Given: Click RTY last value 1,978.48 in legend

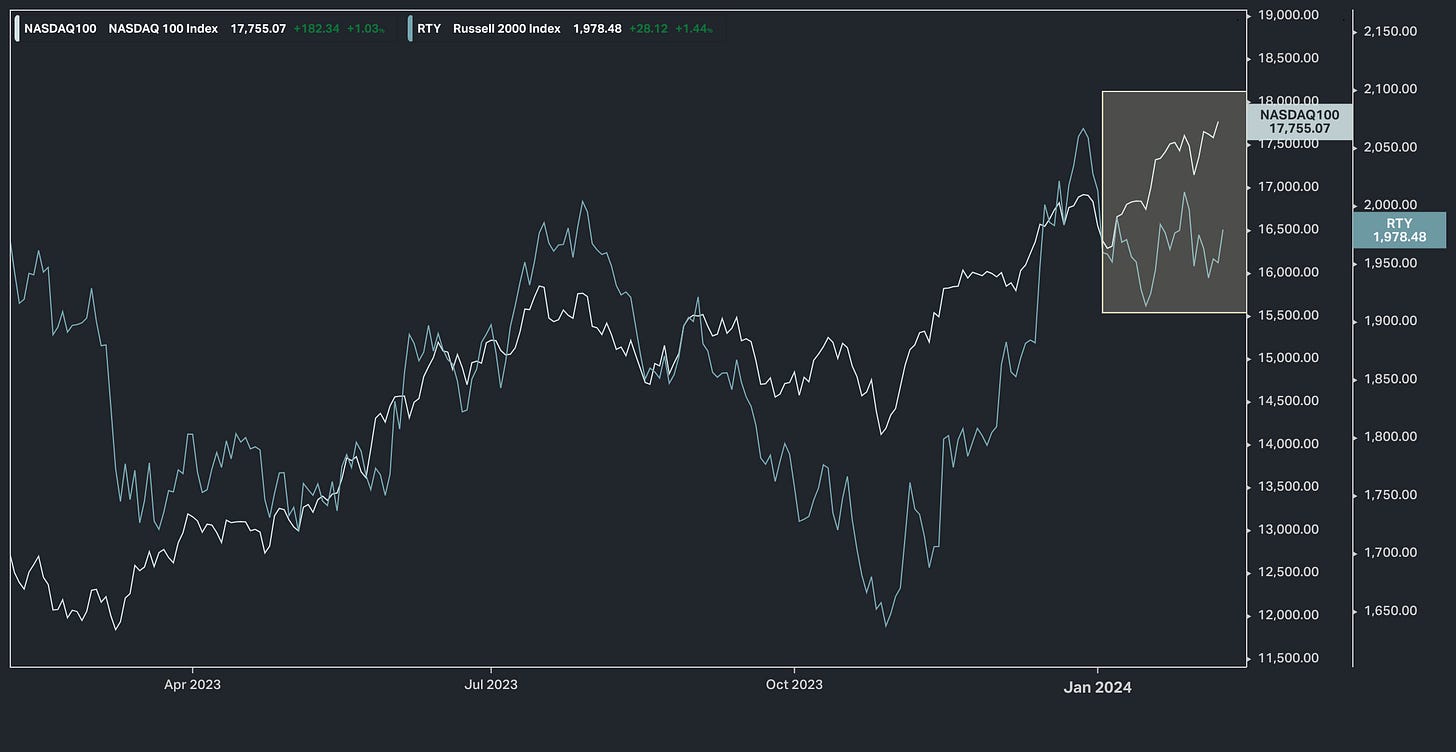Looking at the screenshot, I should click(597, 29).
